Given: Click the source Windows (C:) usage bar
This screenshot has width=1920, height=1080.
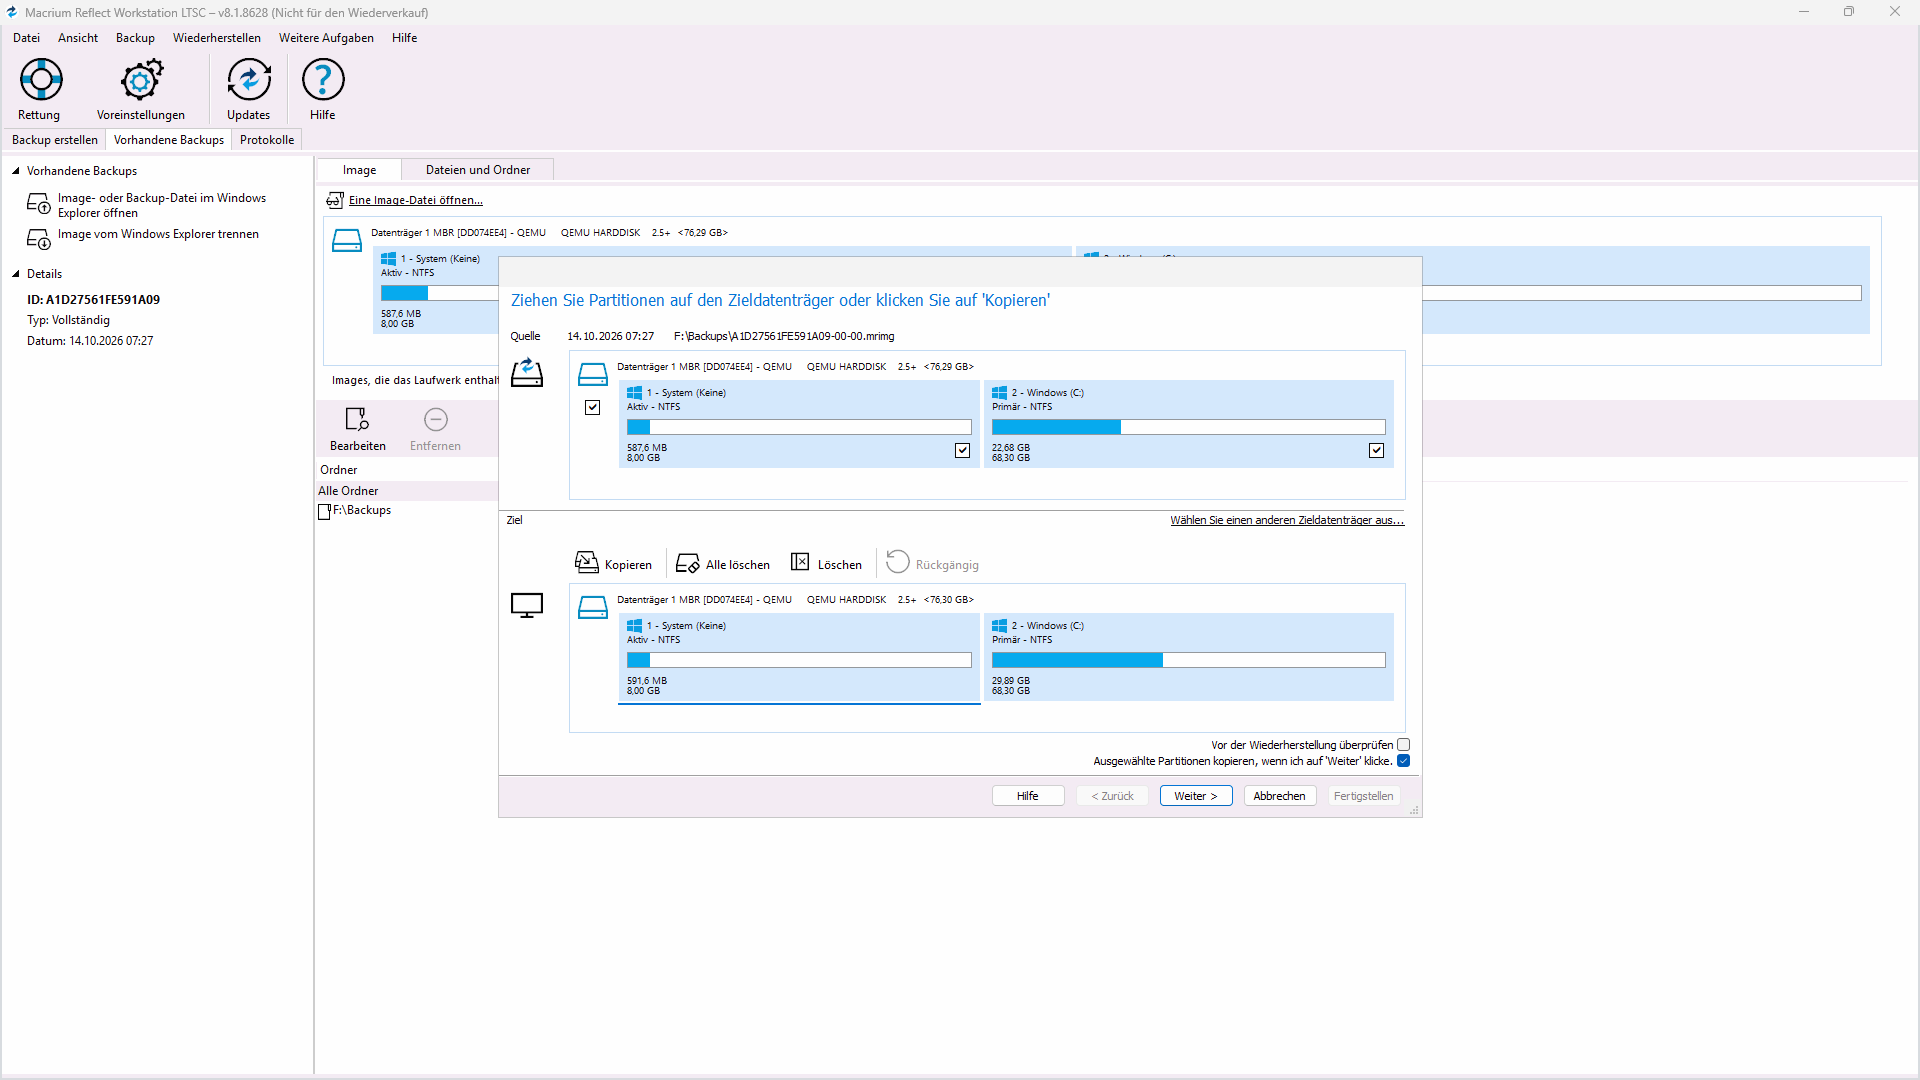Looking at the screenshot, I should (1189, 427).
